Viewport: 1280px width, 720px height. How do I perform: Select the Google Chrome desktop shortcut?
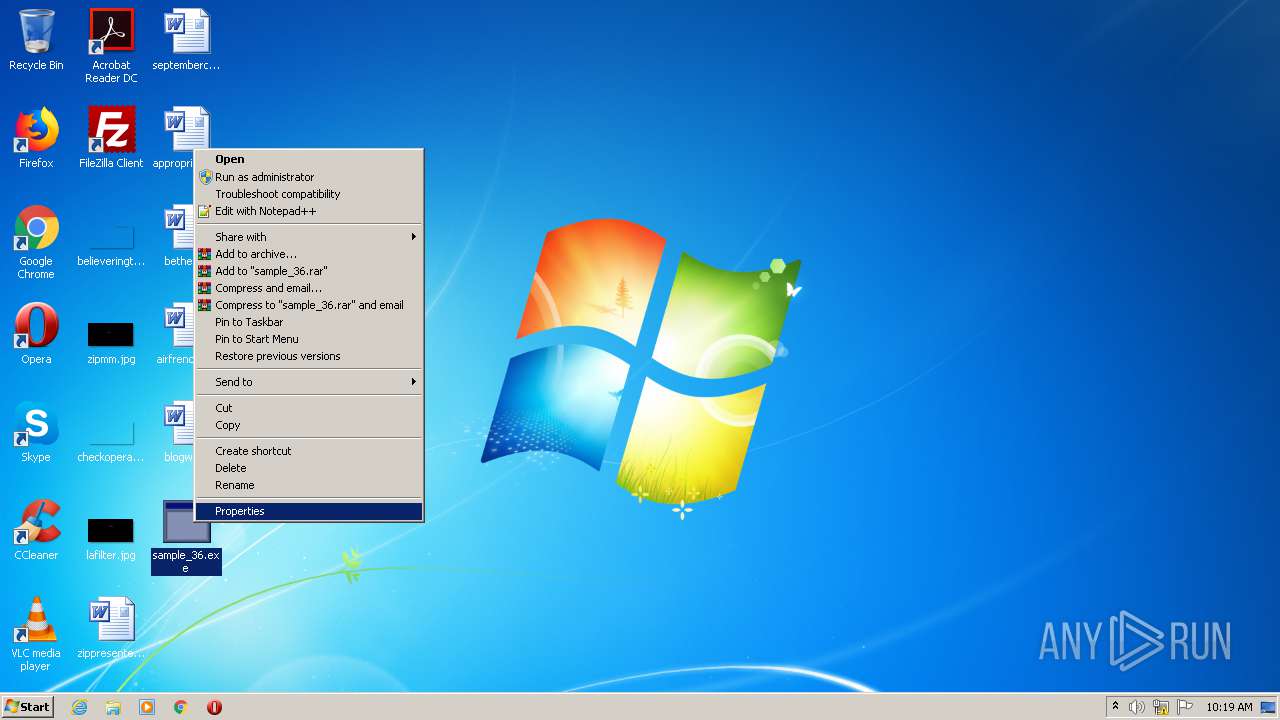tap(36, 242)
